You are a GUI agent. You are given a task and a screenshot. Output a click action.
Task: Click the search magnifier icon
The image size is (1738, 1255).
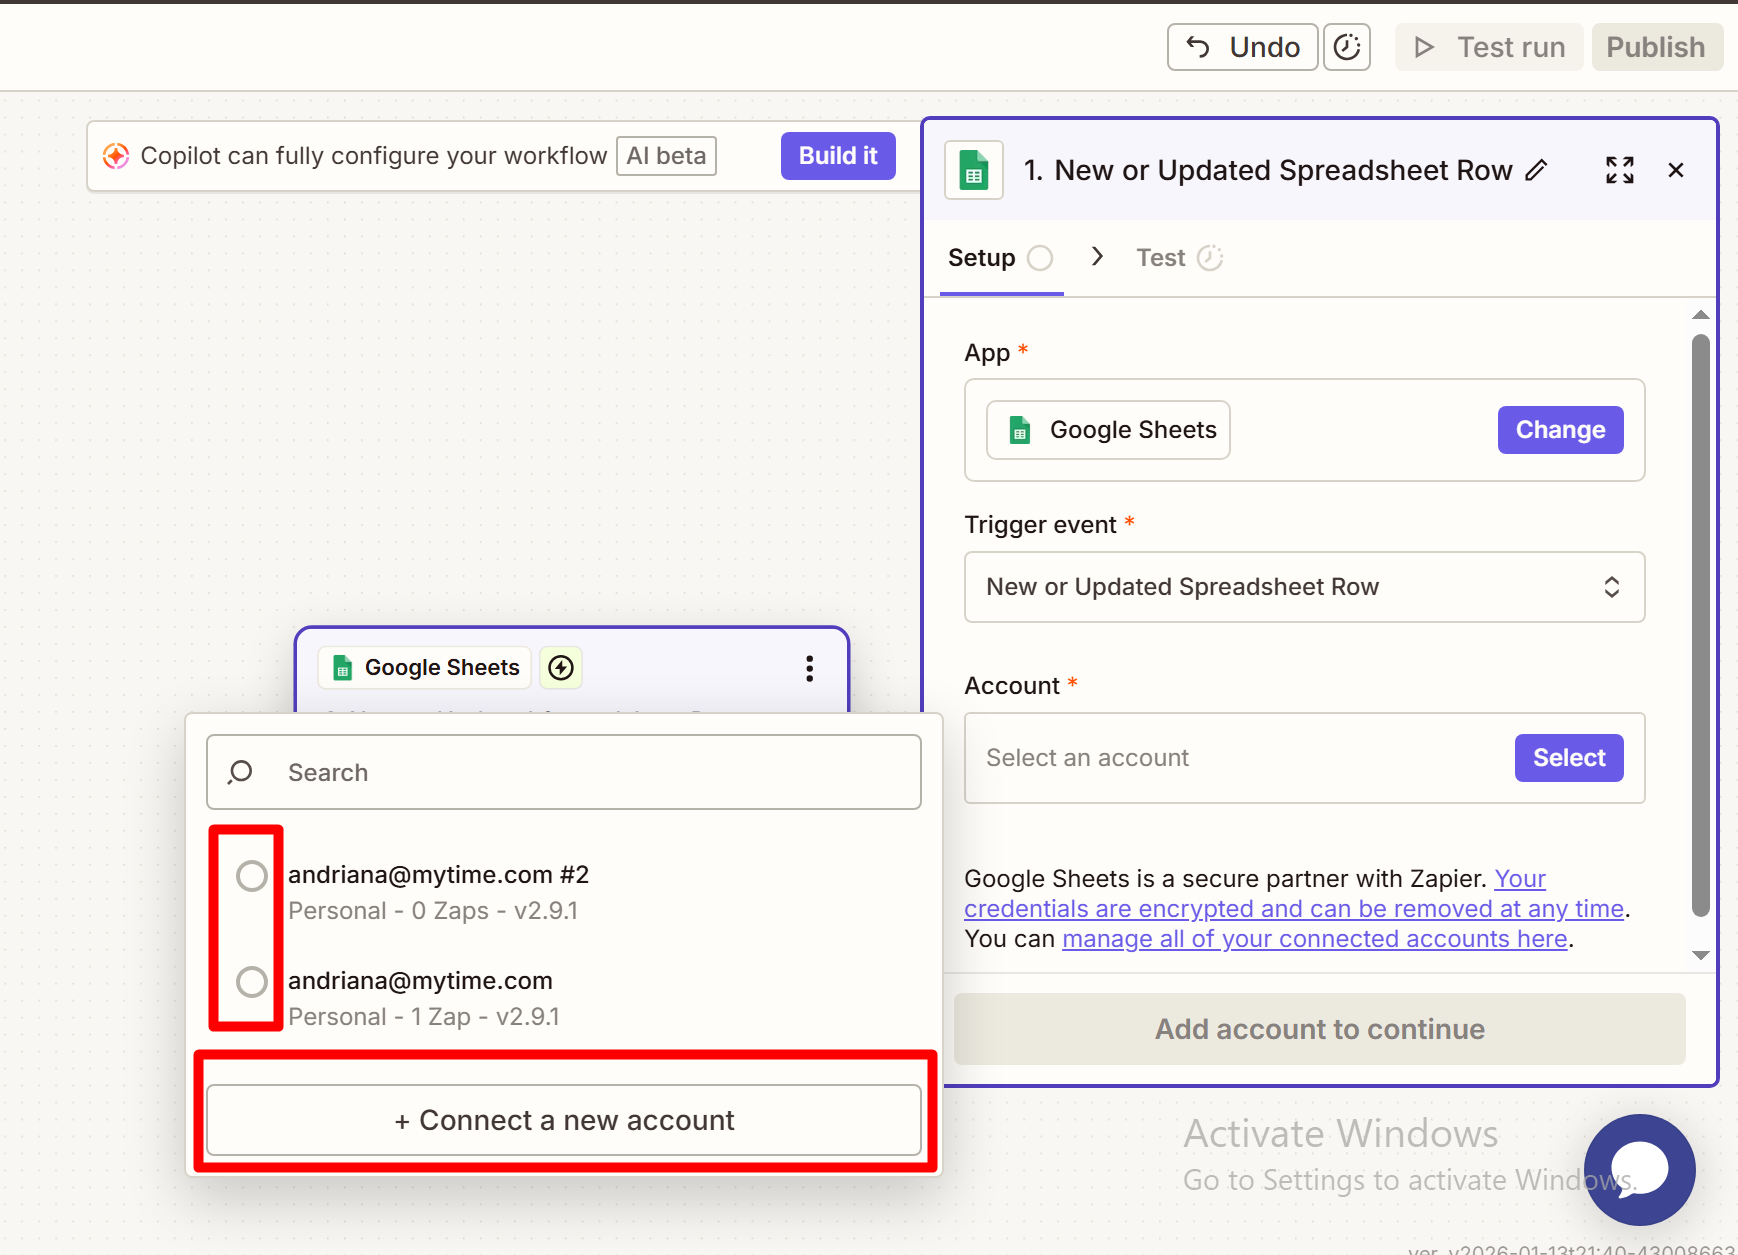pos(240,772)
